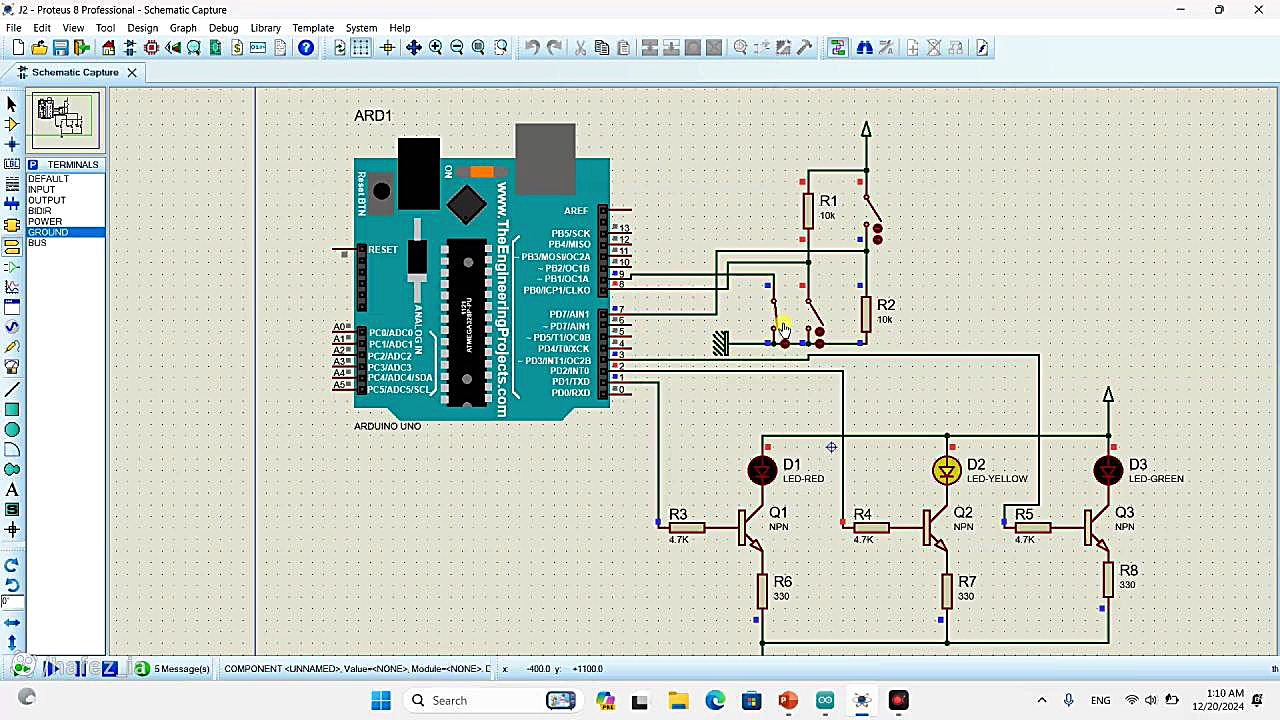Click the X-Mirror horizontal flip button

[x=12, y=623]
